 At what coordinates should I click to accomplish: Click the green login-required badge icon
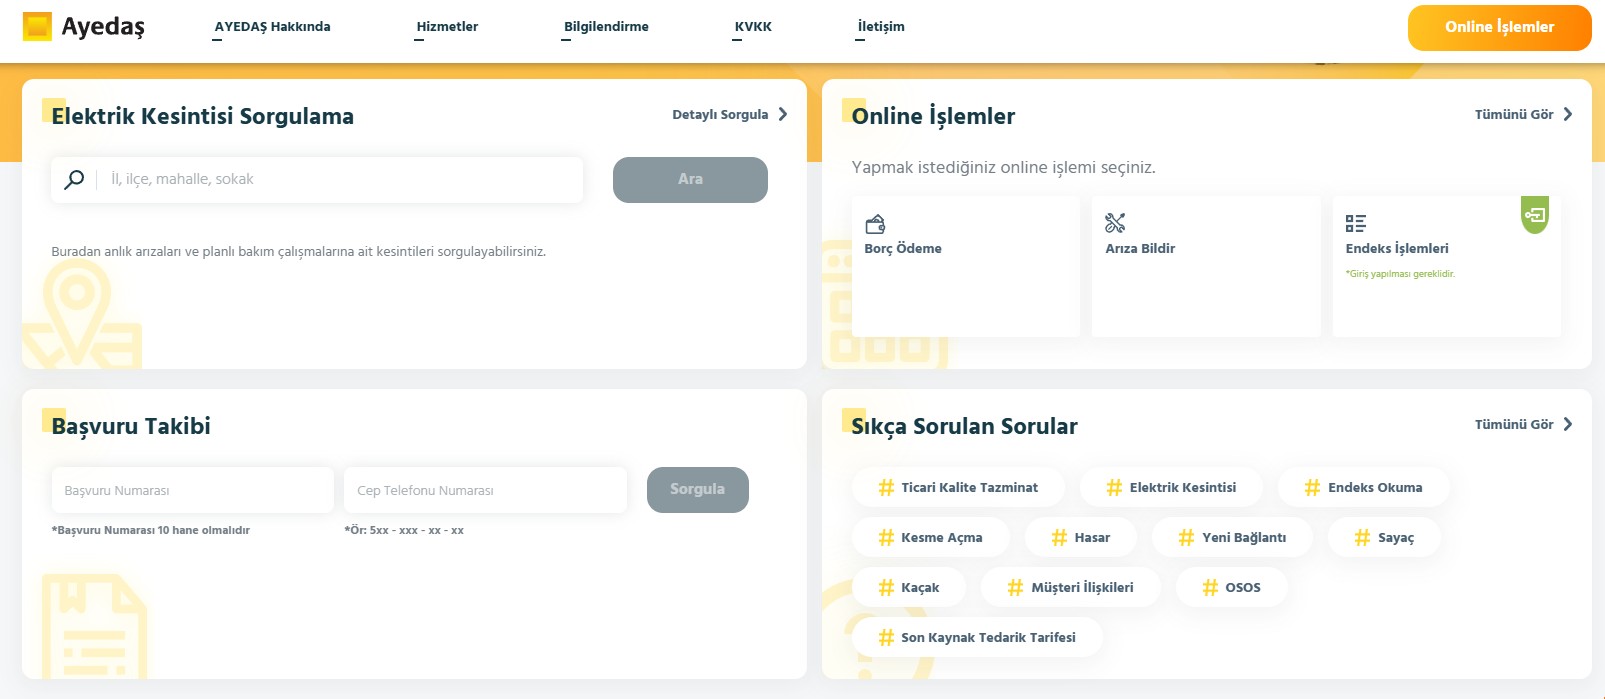[x=1534, y=215]
